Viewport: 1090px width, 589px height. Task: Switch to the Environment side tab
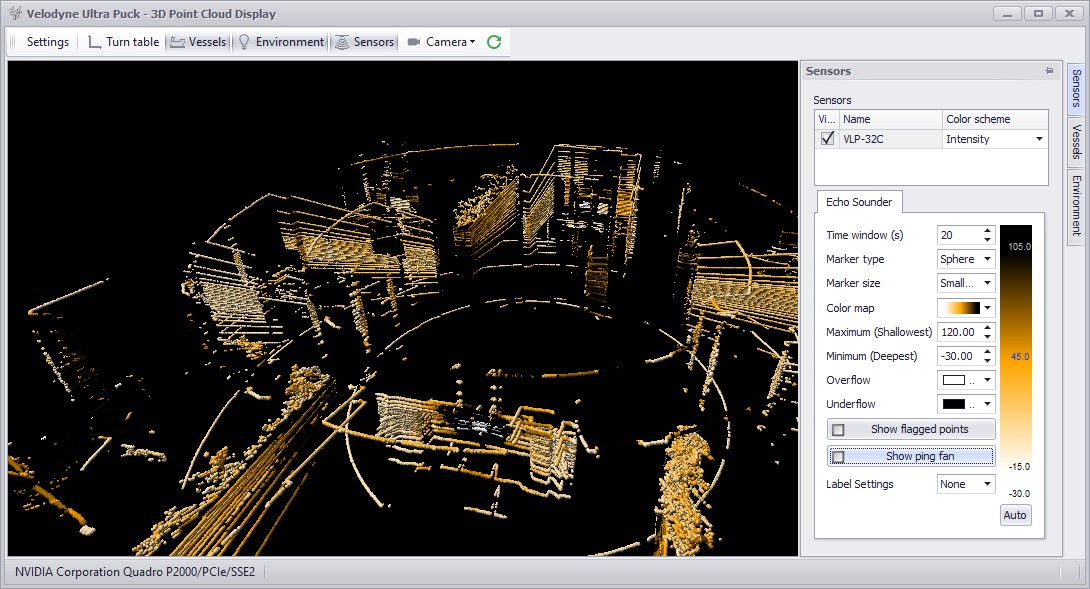click(x=1077, y=204)
